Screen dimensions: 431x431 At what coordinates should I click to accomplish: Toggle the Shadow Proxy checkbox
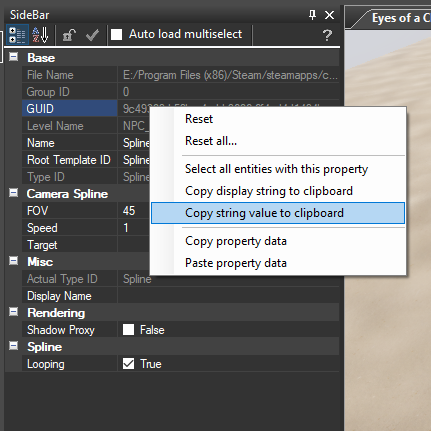(128, 330)
